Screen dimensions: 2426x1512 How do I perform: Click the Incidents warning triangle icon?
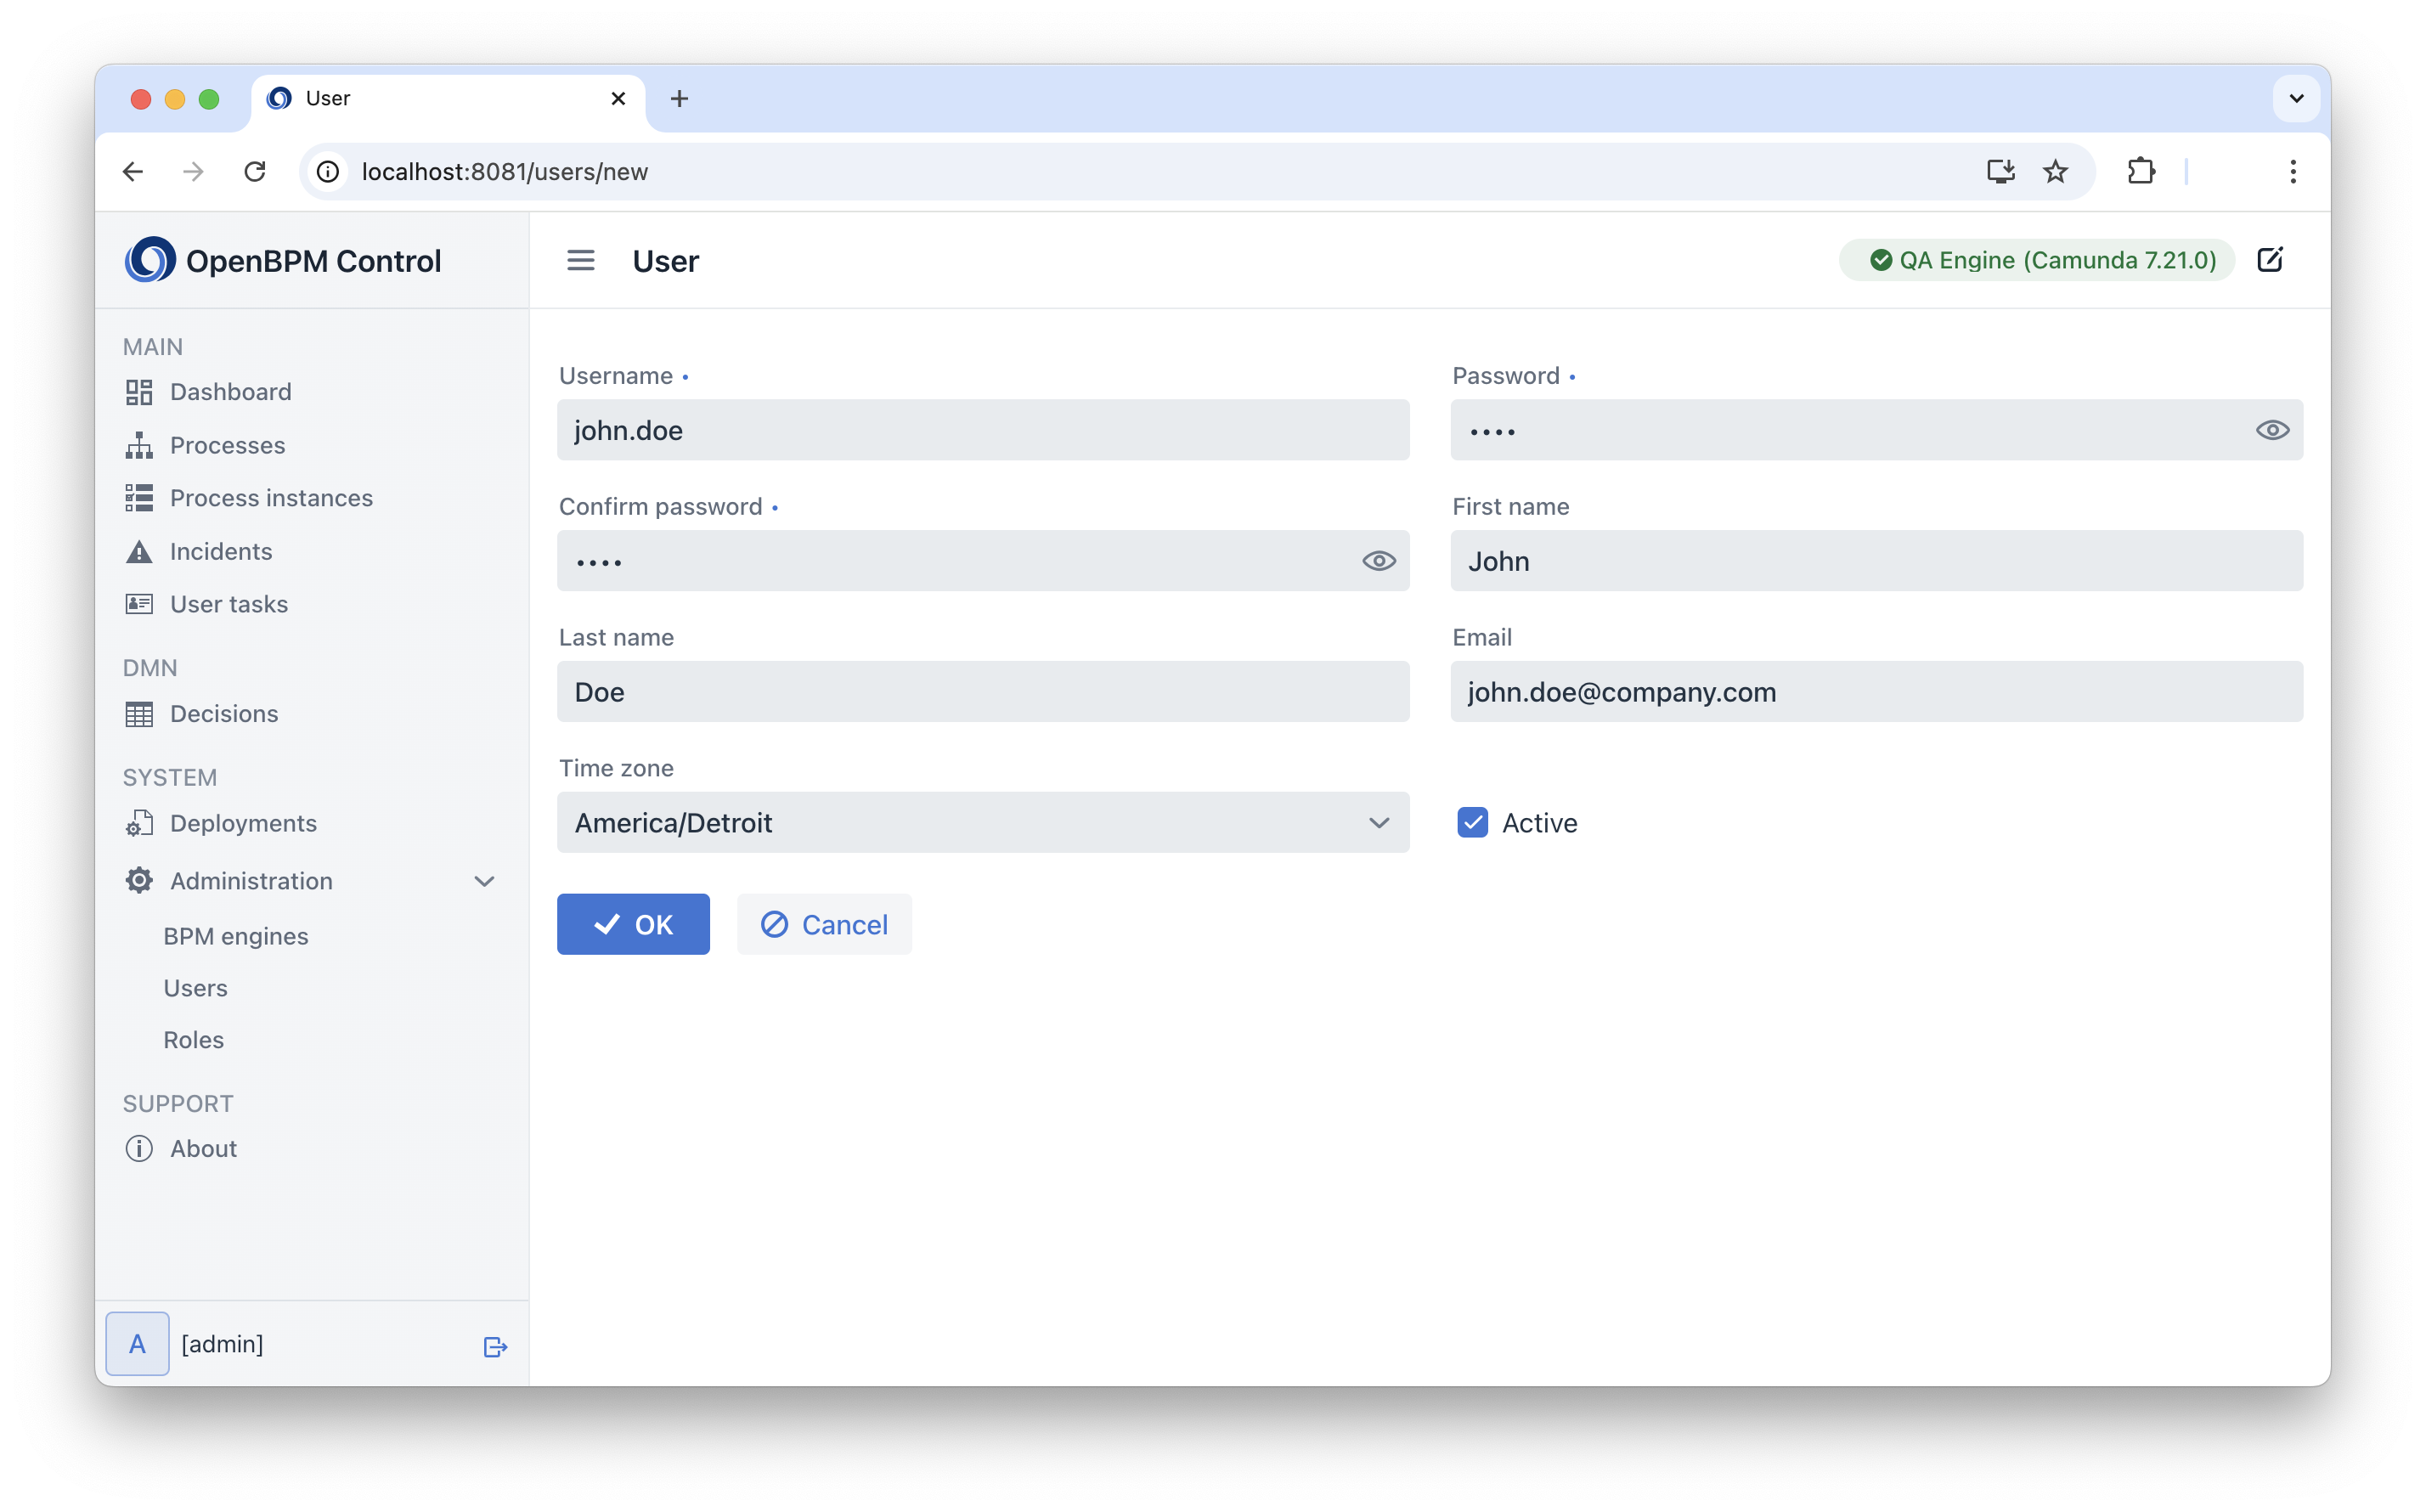[x=139, y=551]
